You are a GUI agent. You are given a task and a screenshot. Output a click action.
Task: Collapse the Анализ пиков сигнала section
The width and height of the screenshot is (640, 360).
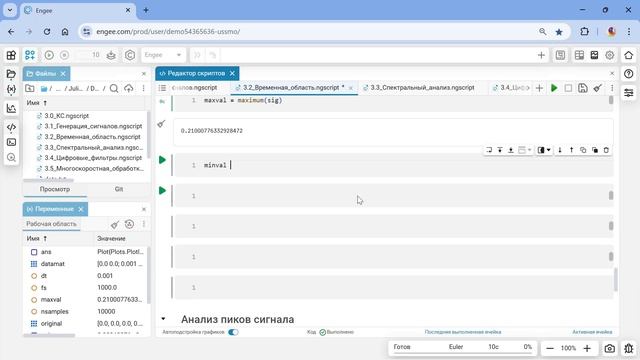point(163,319)
